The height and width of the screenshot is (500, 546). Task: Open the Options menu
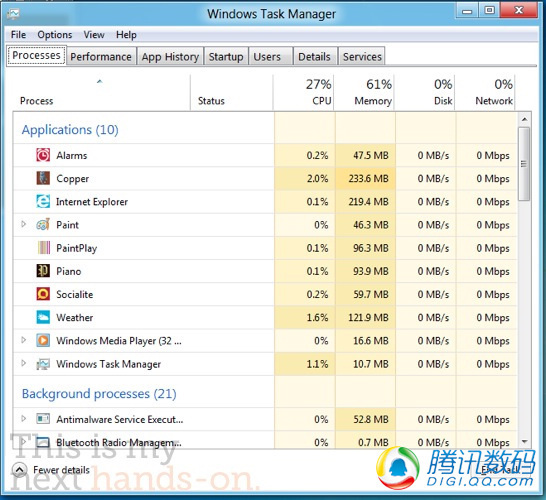pos(55,35)
